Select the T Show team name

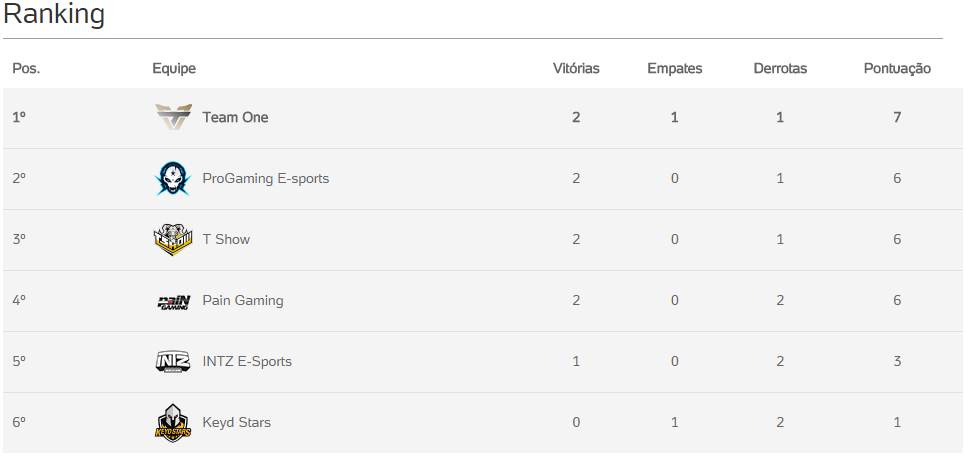pyautogui.click(x=226, y=240)
